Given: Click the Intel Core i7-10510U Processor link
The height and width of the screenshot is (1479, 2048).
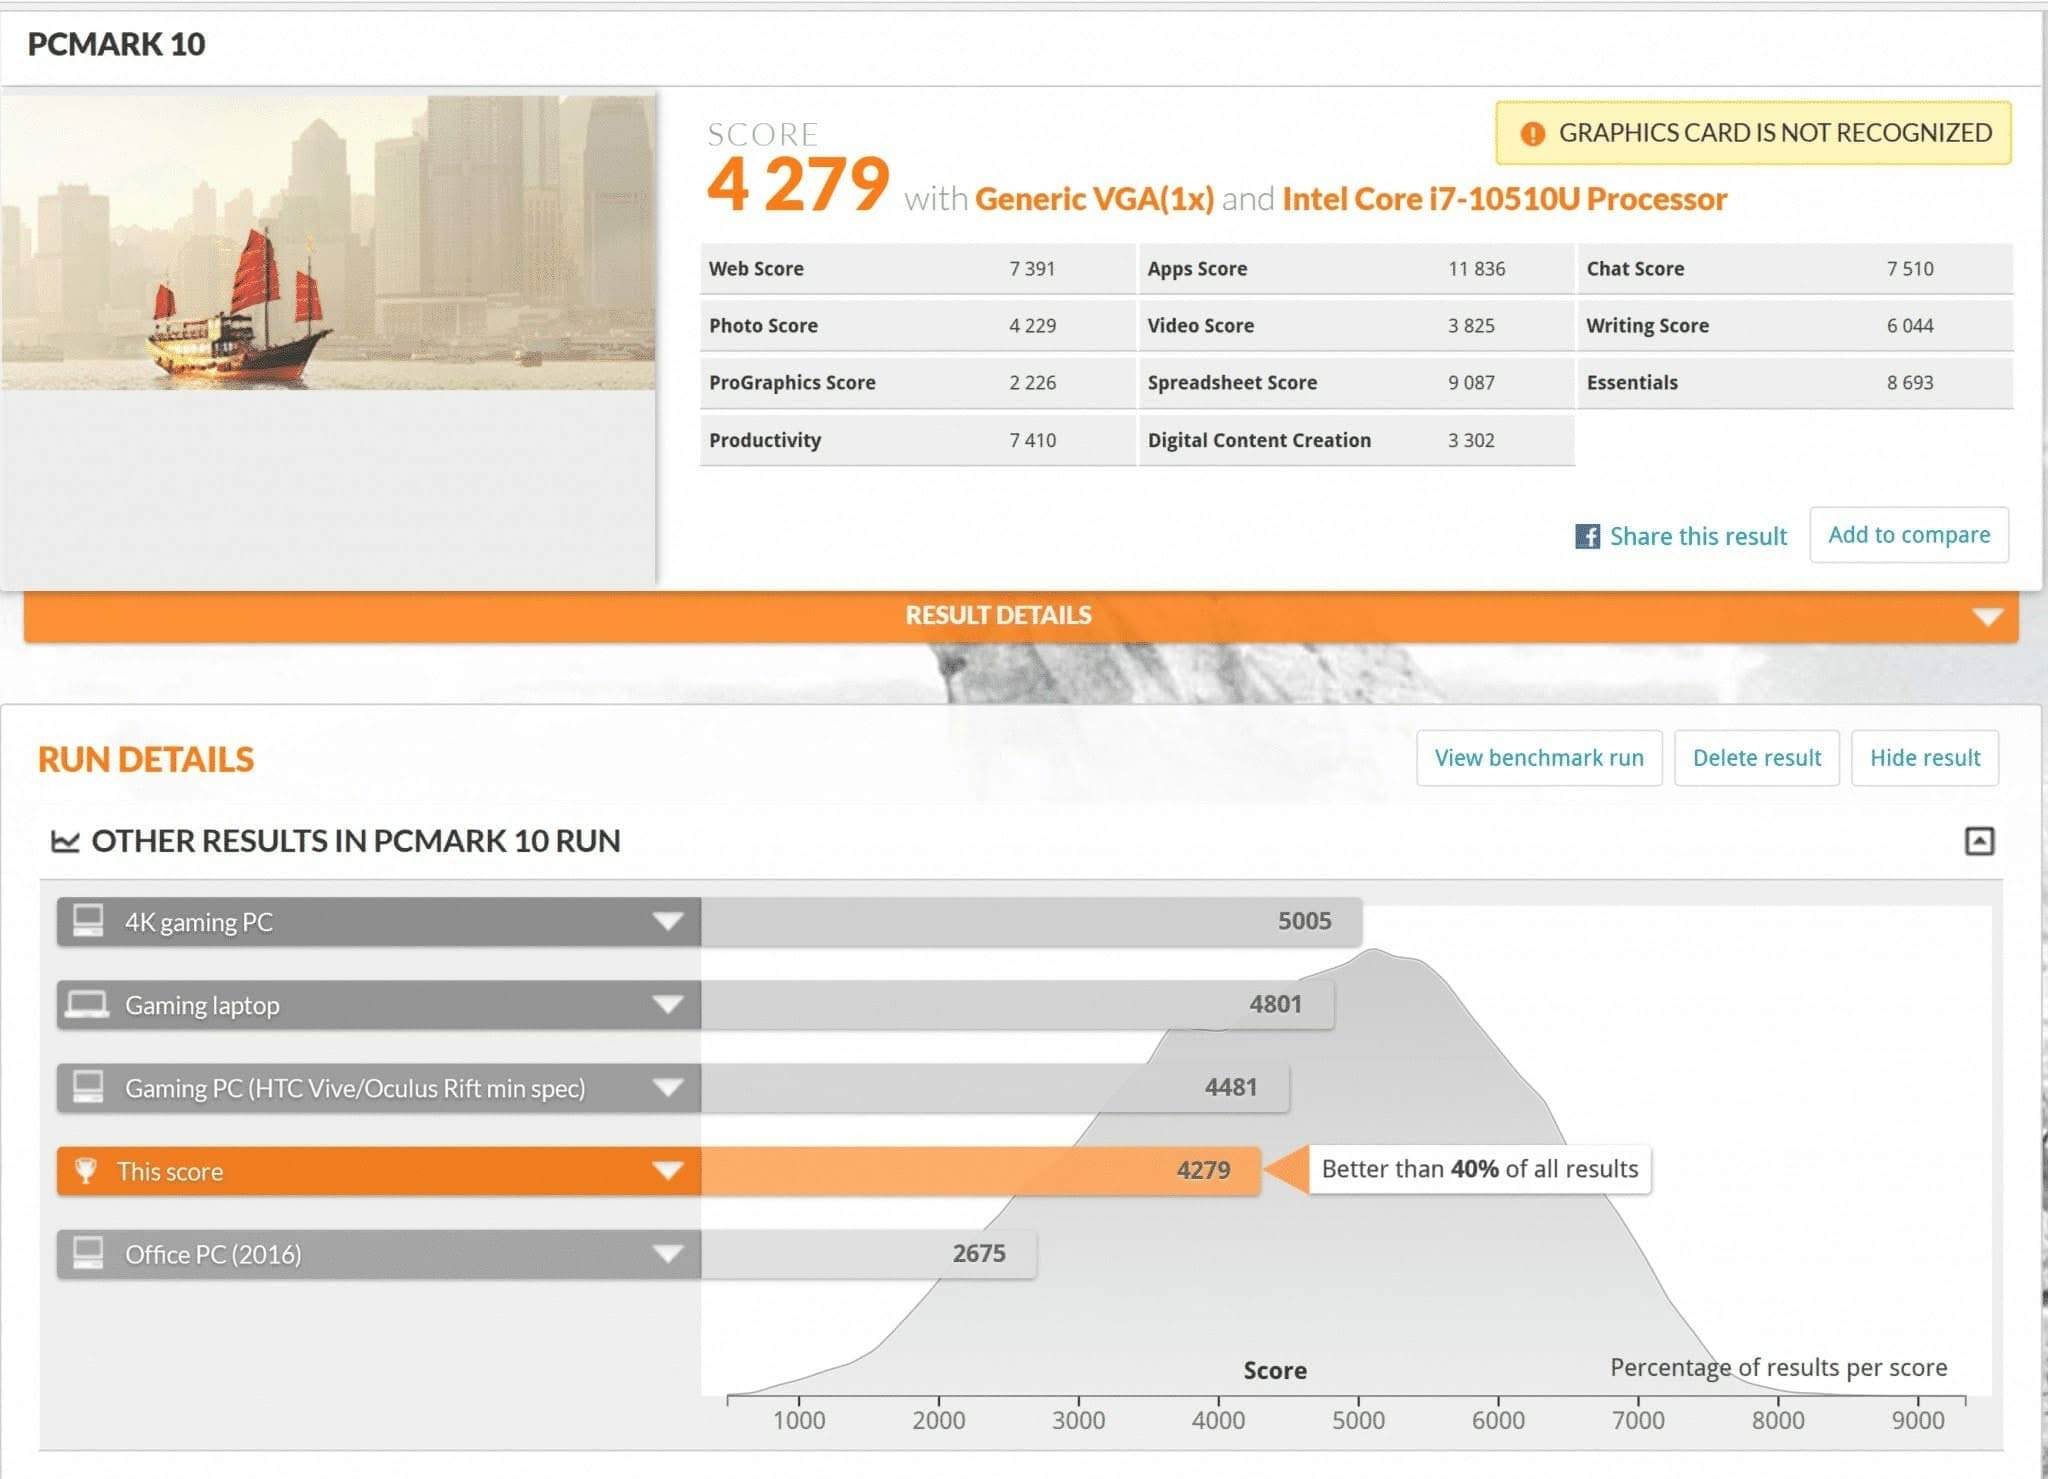Looking at the screenshot, I should tap(1504, 199).
